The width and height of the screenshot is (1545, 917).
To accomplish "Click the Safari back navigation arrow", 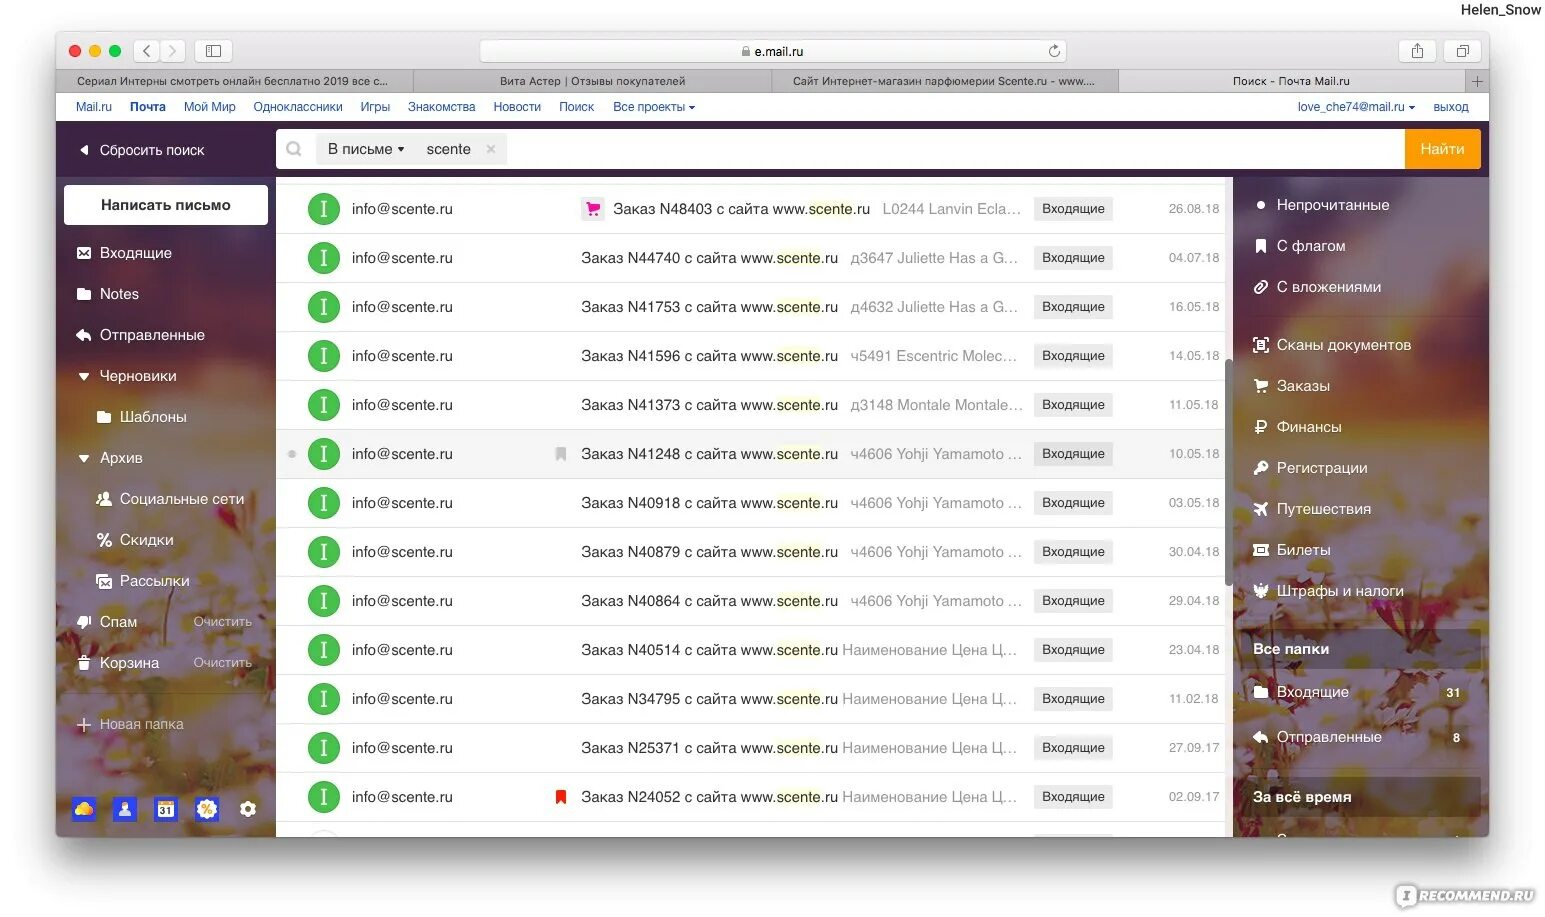I will coord(147,51).
